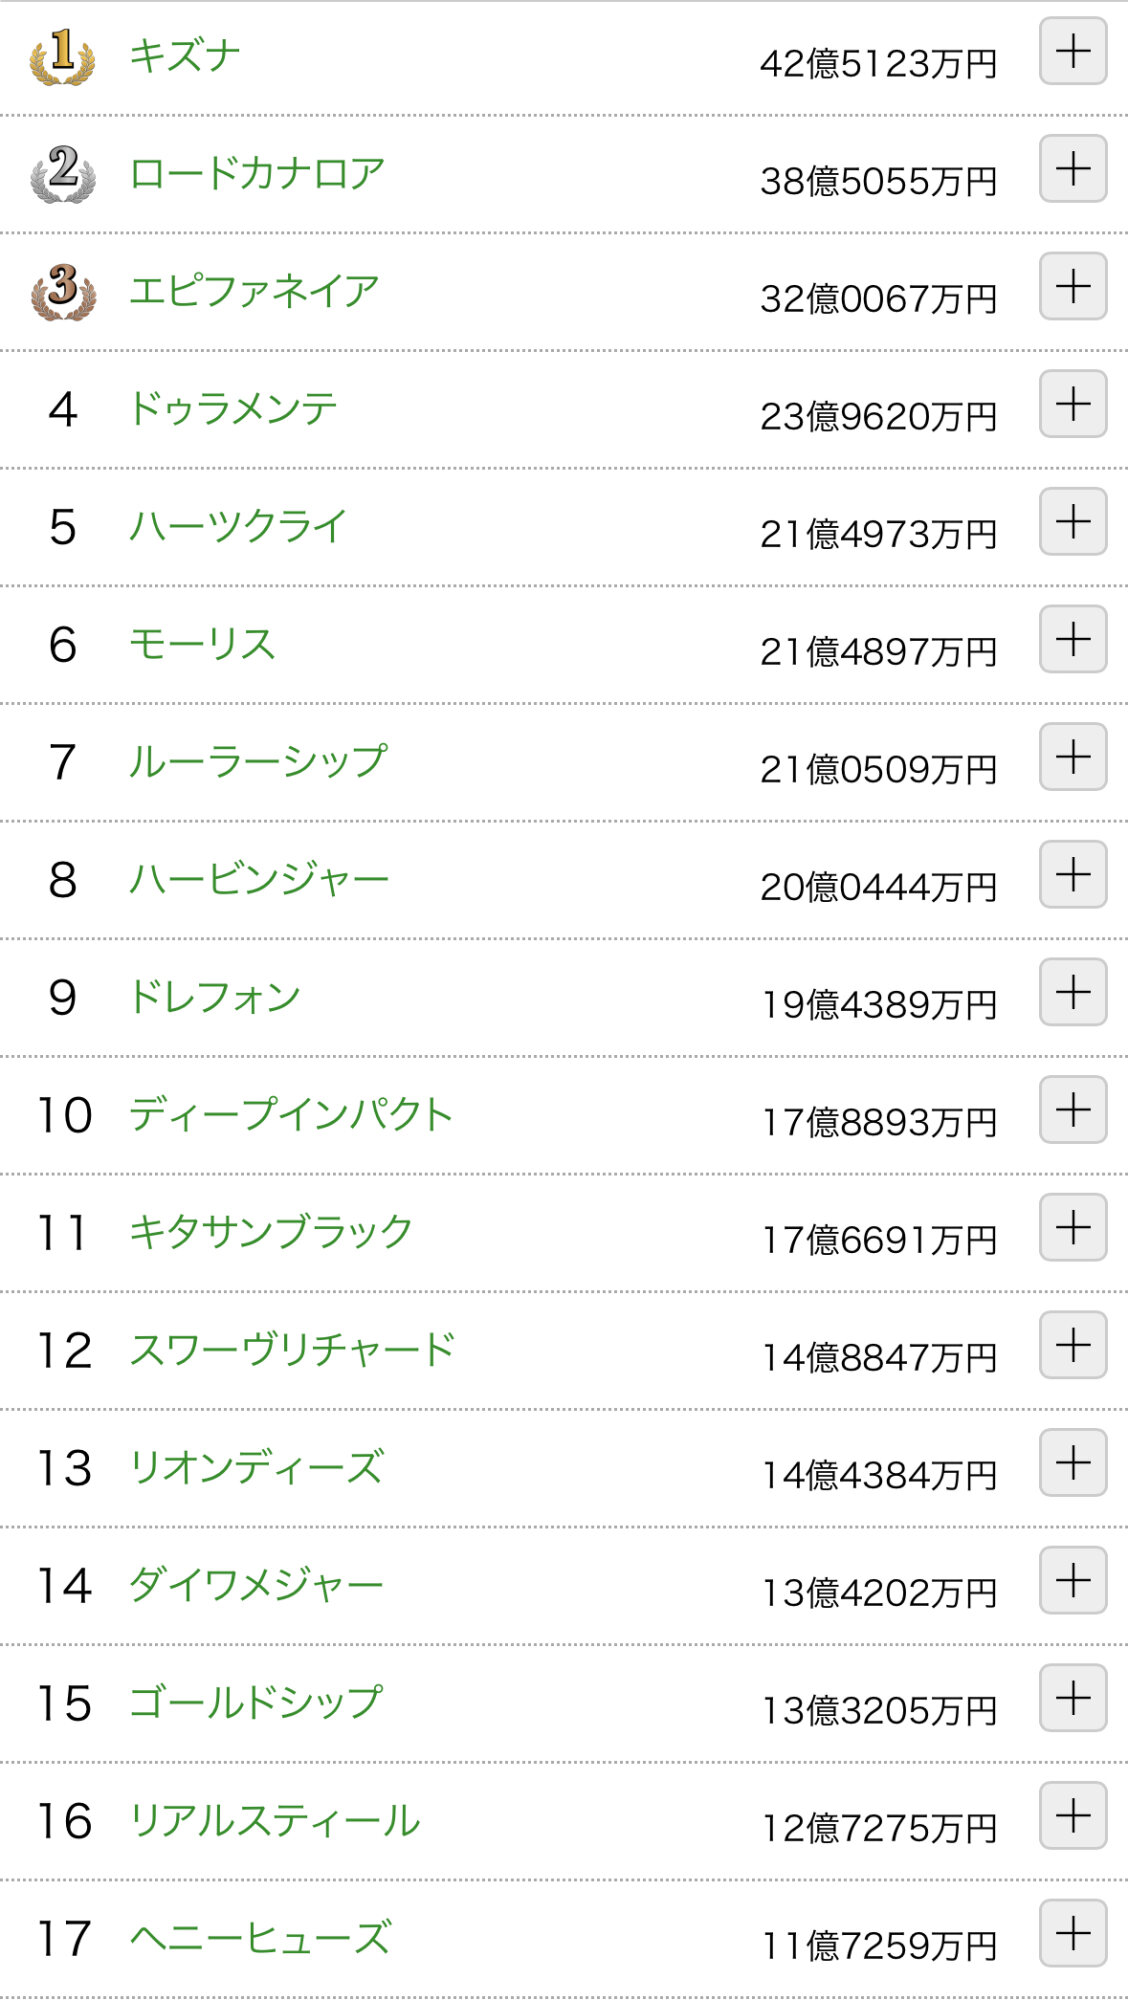Open the ゴールドシップ link
The height and width of the screenshot is (2000, 1128).
[257, 1702]
